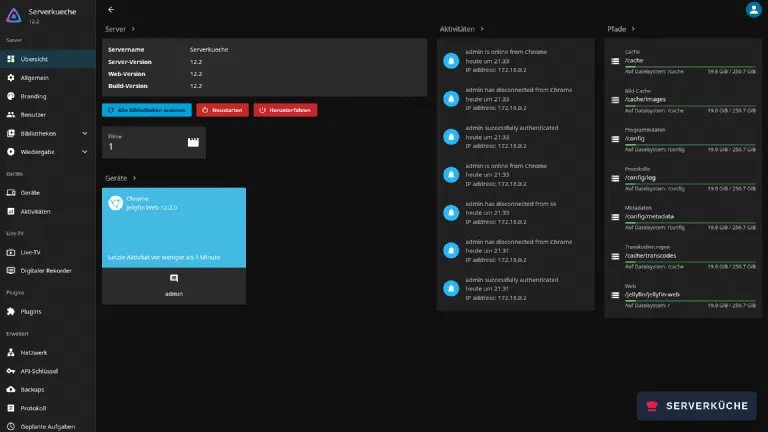The image size is (768, 432).
Task: Open Allgemein settings page
Action: [48, 77]
